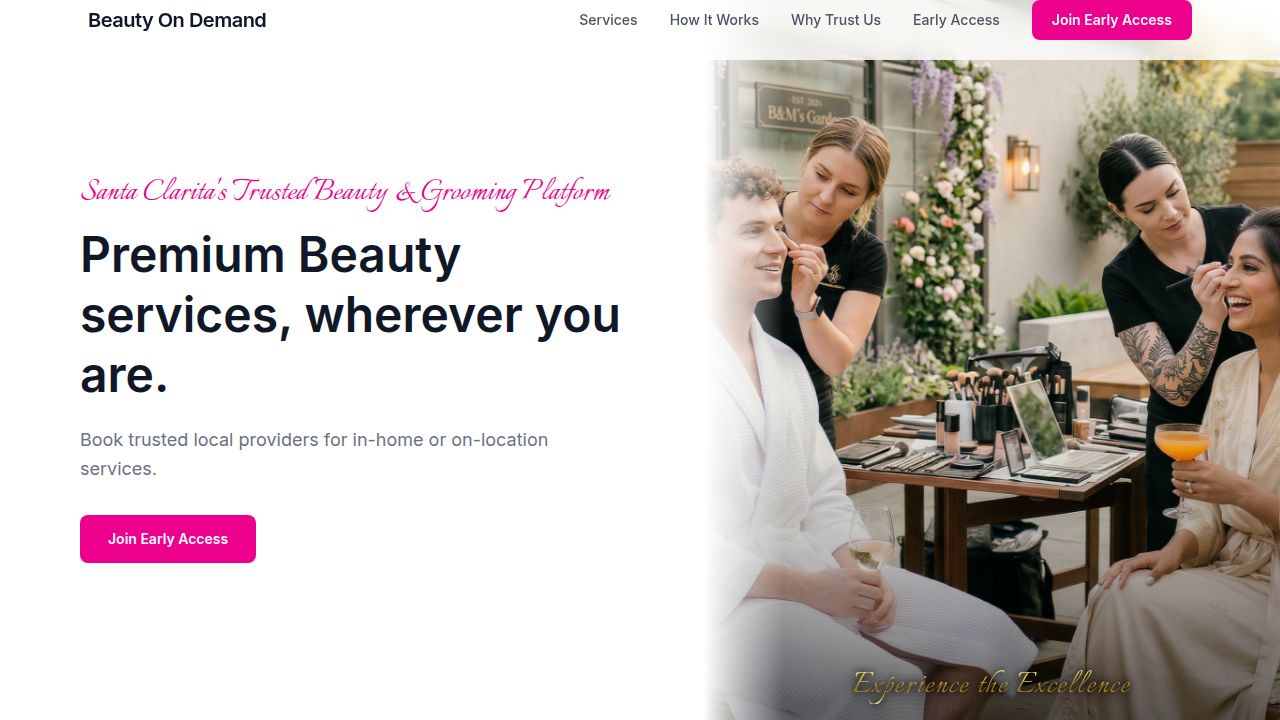Select Early Access in the navigation

pyautogui.click(x=956, y=20)
